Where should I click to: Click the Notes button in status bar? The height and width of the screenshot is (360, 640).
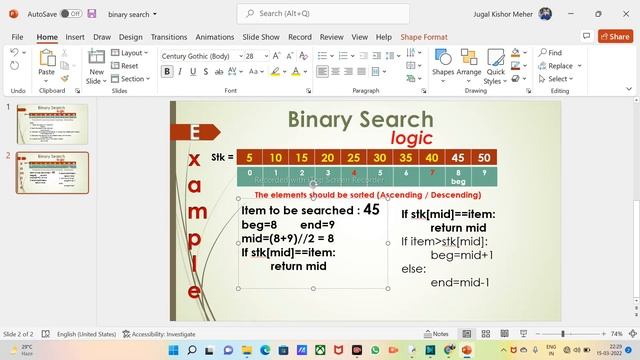436,334
